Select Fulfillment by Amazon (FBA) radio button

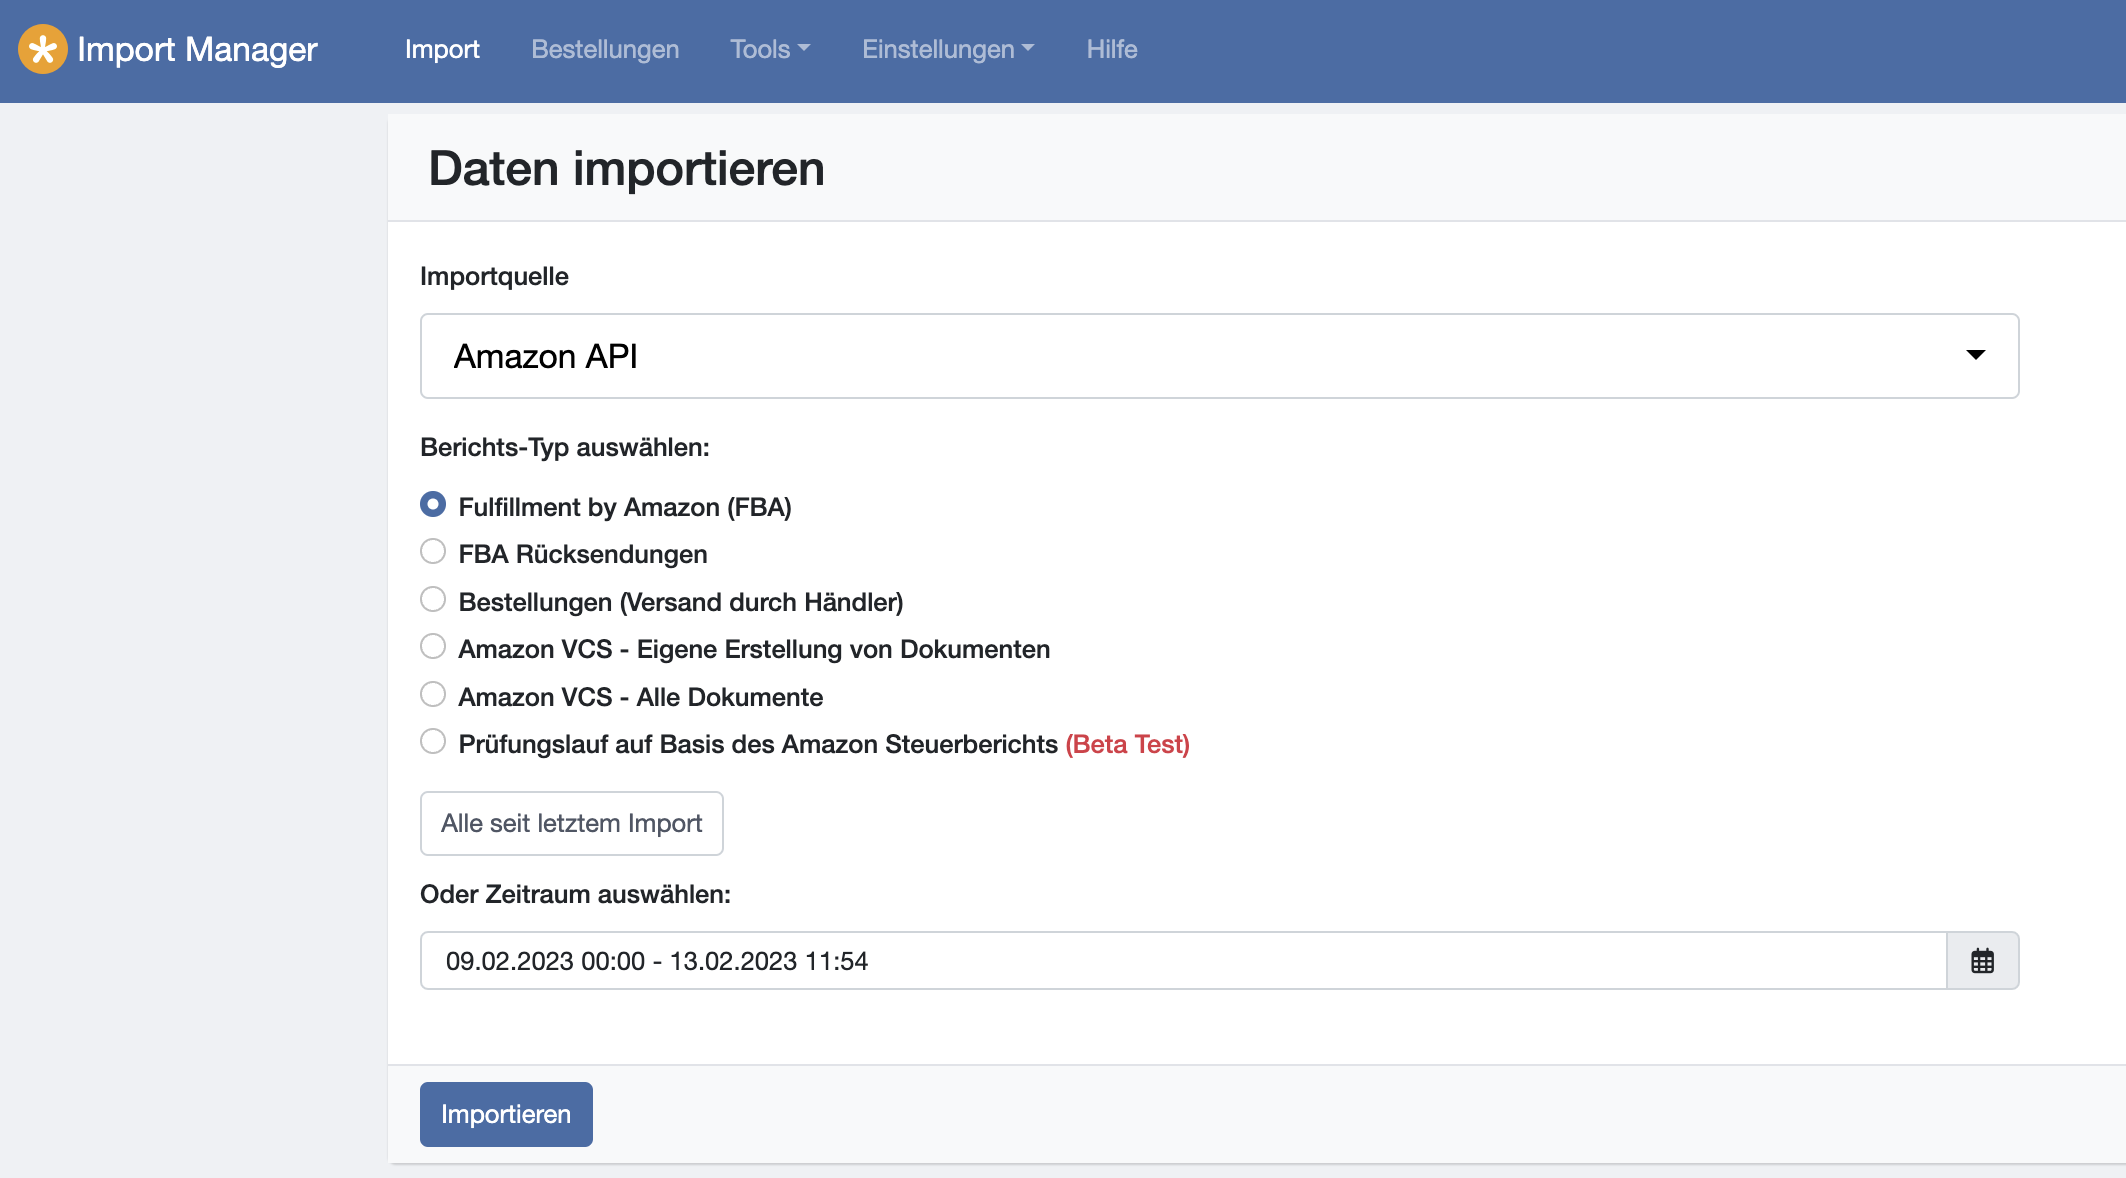coord(433,505)
